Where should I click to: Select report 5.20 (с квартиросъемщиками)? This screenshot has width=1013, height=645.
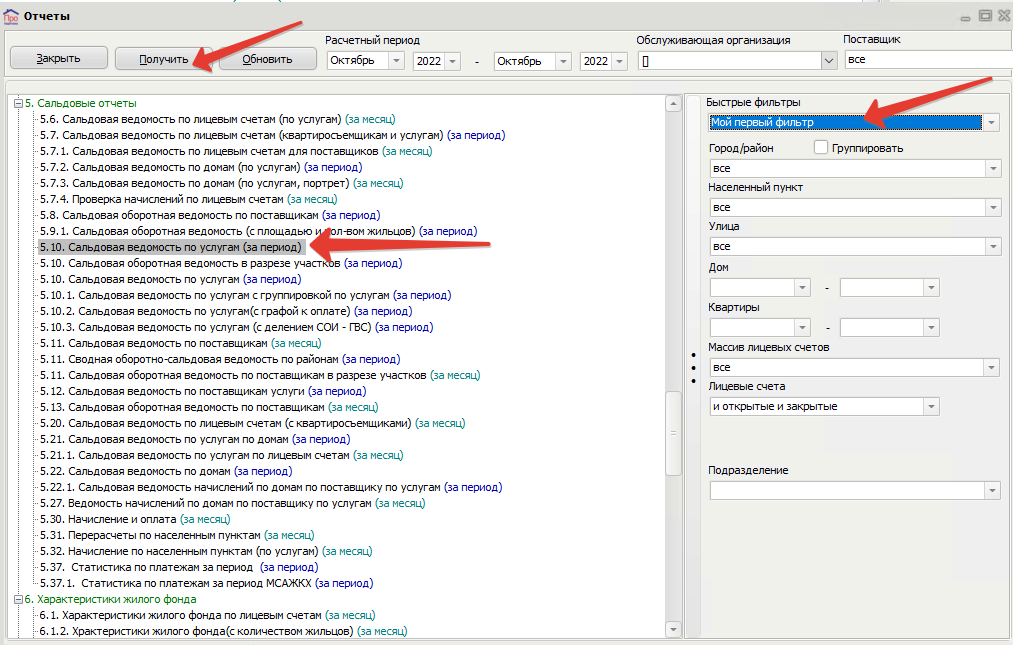252,423
